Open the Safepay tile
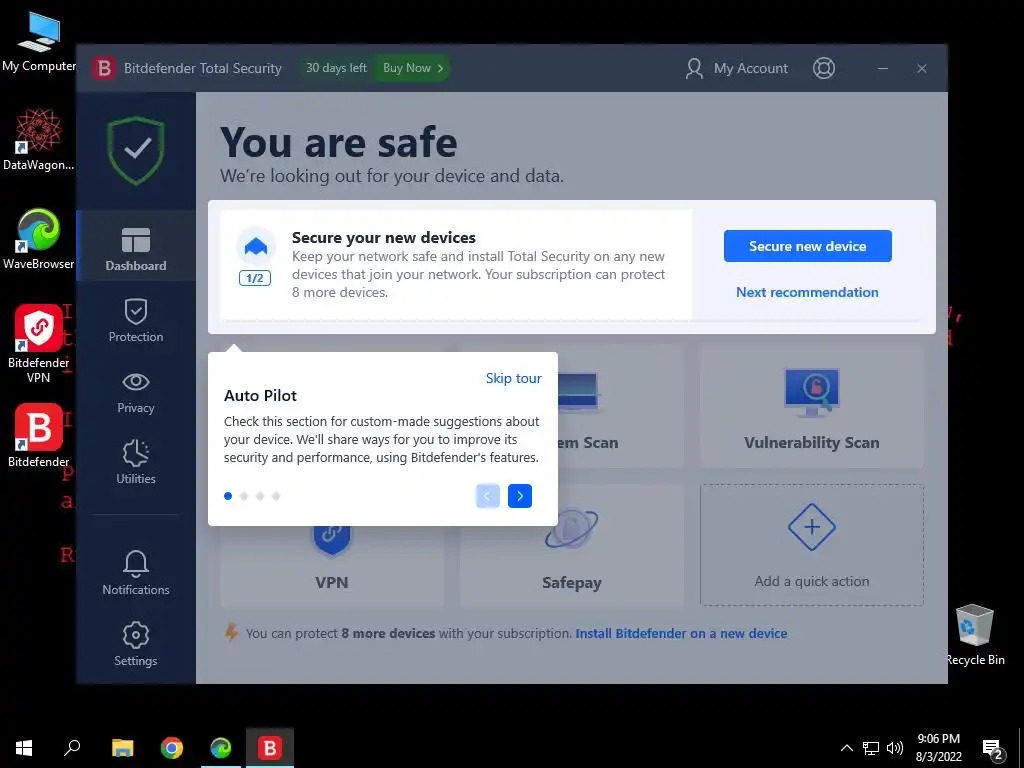 click(571, 567)
